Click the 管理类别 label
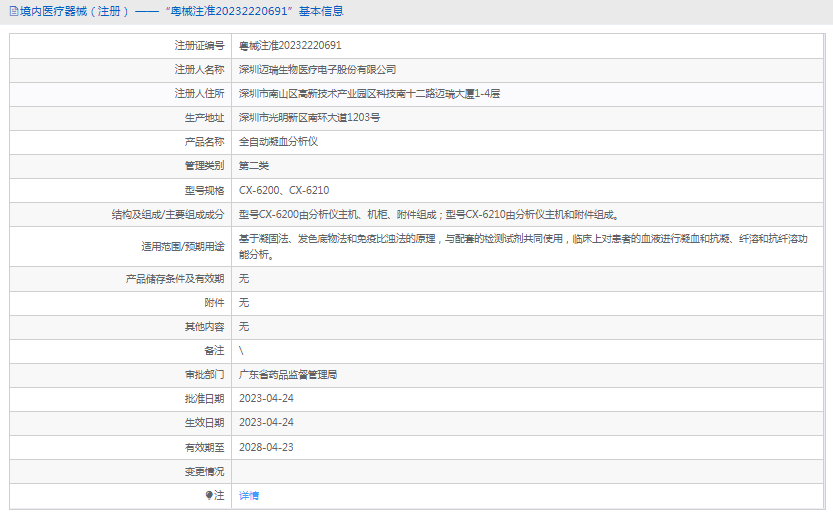Screen dimensions: 833x515 (x=205, y=166)
